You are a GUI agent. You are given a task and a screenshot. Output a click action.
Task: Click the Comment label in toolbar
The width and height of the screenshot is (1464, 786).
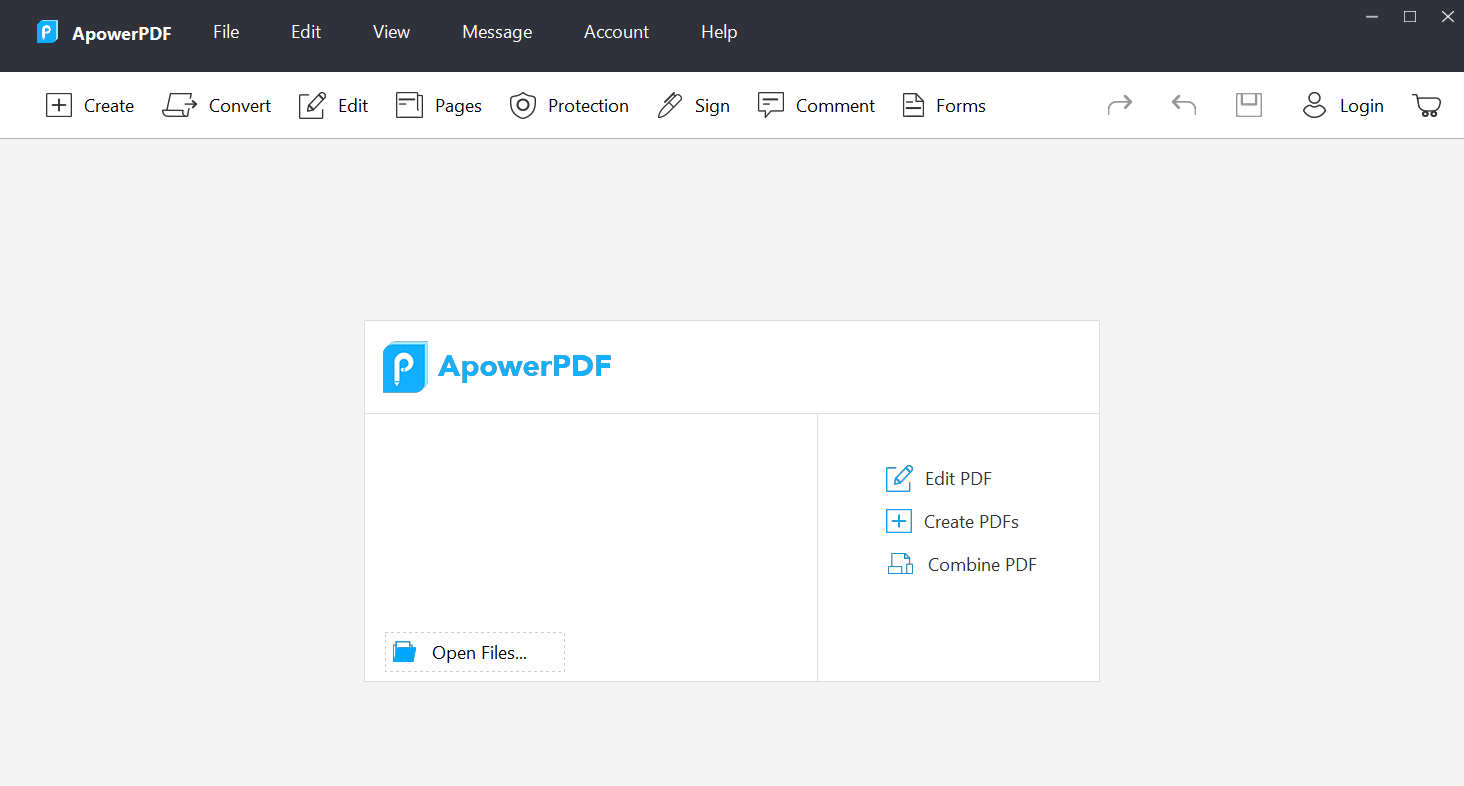(x=835, y=106)
